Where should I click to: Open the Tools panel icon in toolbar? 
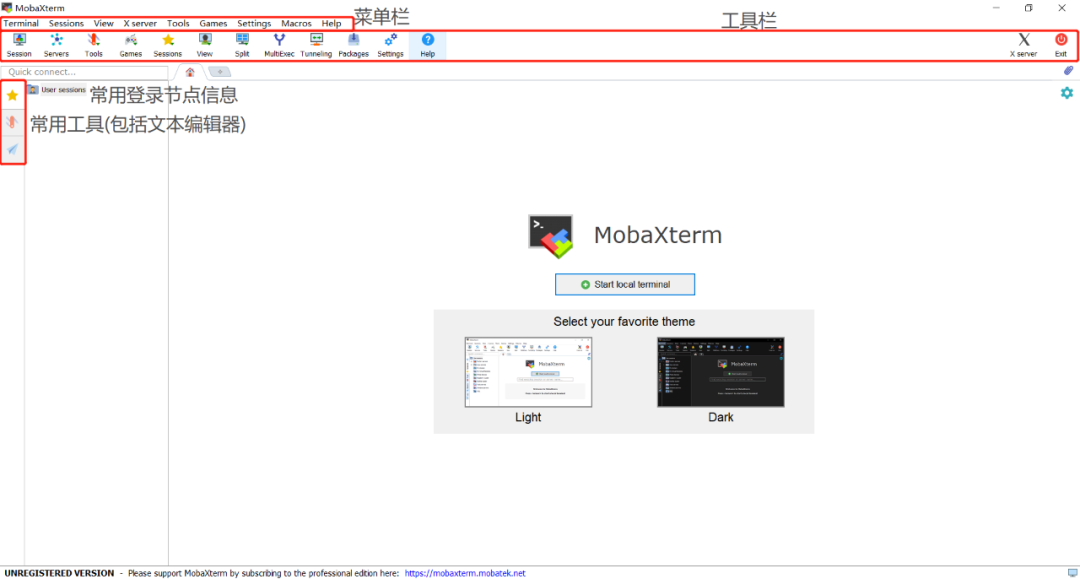click(93, 44)
